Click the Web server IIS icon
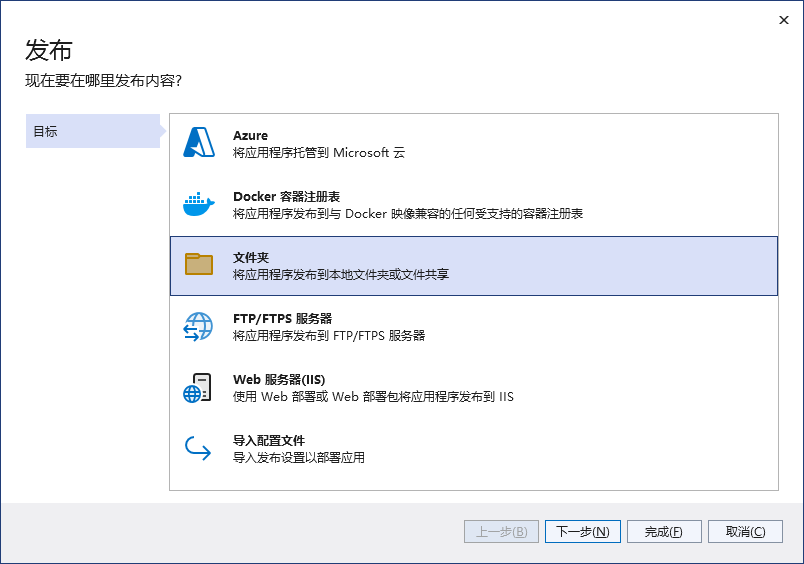This screenshot has width=804, height=564. pyautogui.click(x=197, y=388)
